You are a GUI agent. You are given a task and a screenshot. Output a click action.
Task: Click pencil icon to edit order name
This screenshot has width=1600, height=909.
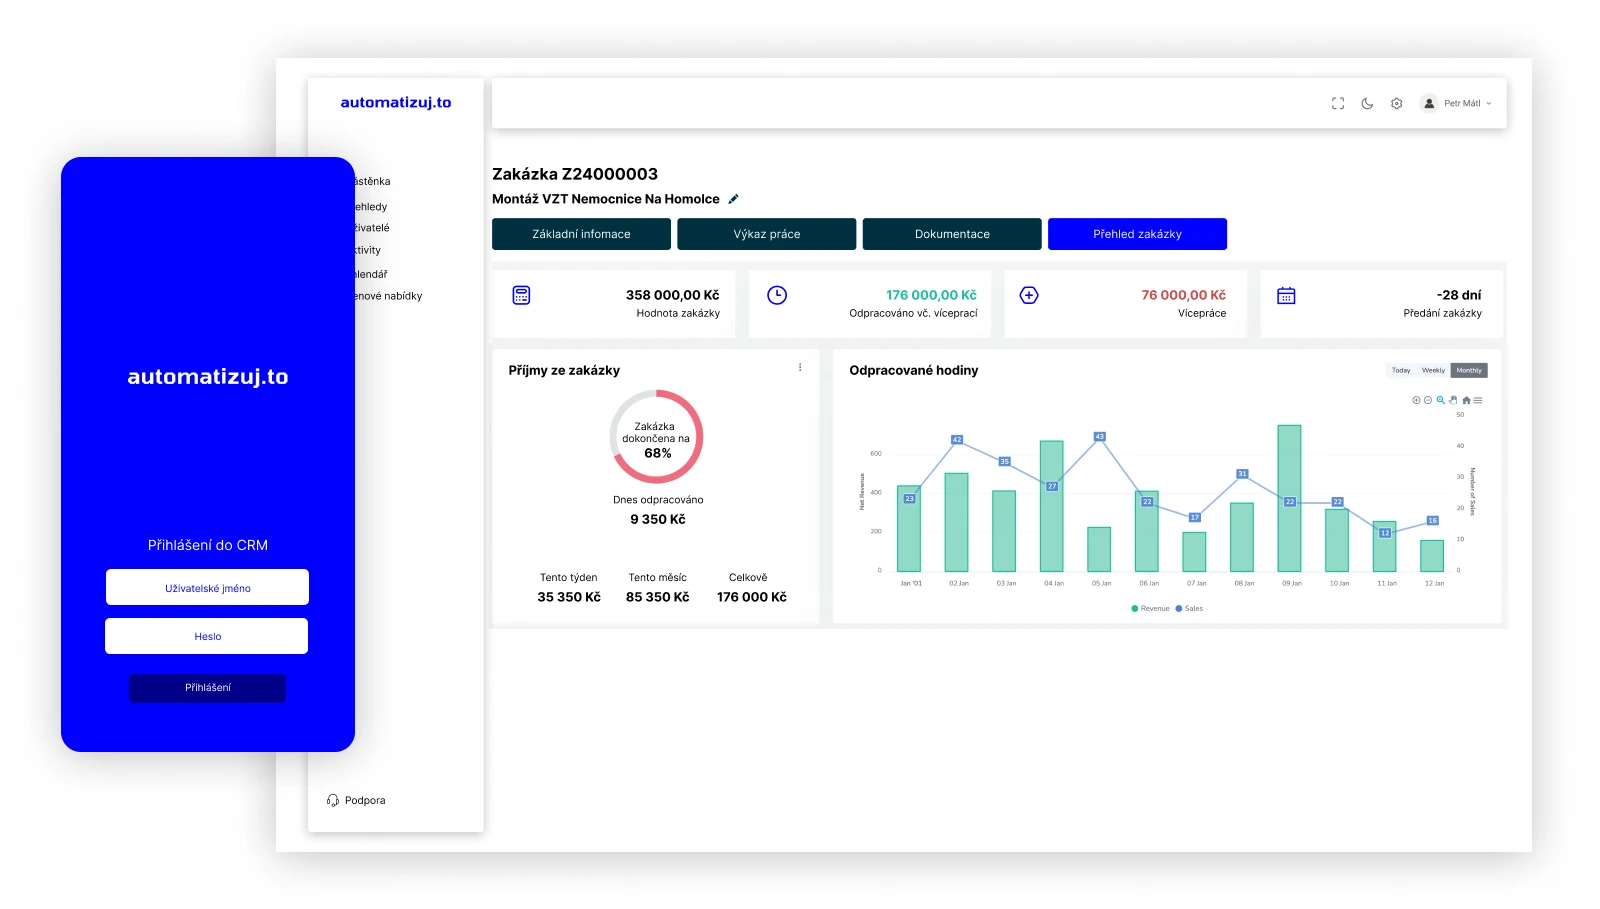coord(733,199)
